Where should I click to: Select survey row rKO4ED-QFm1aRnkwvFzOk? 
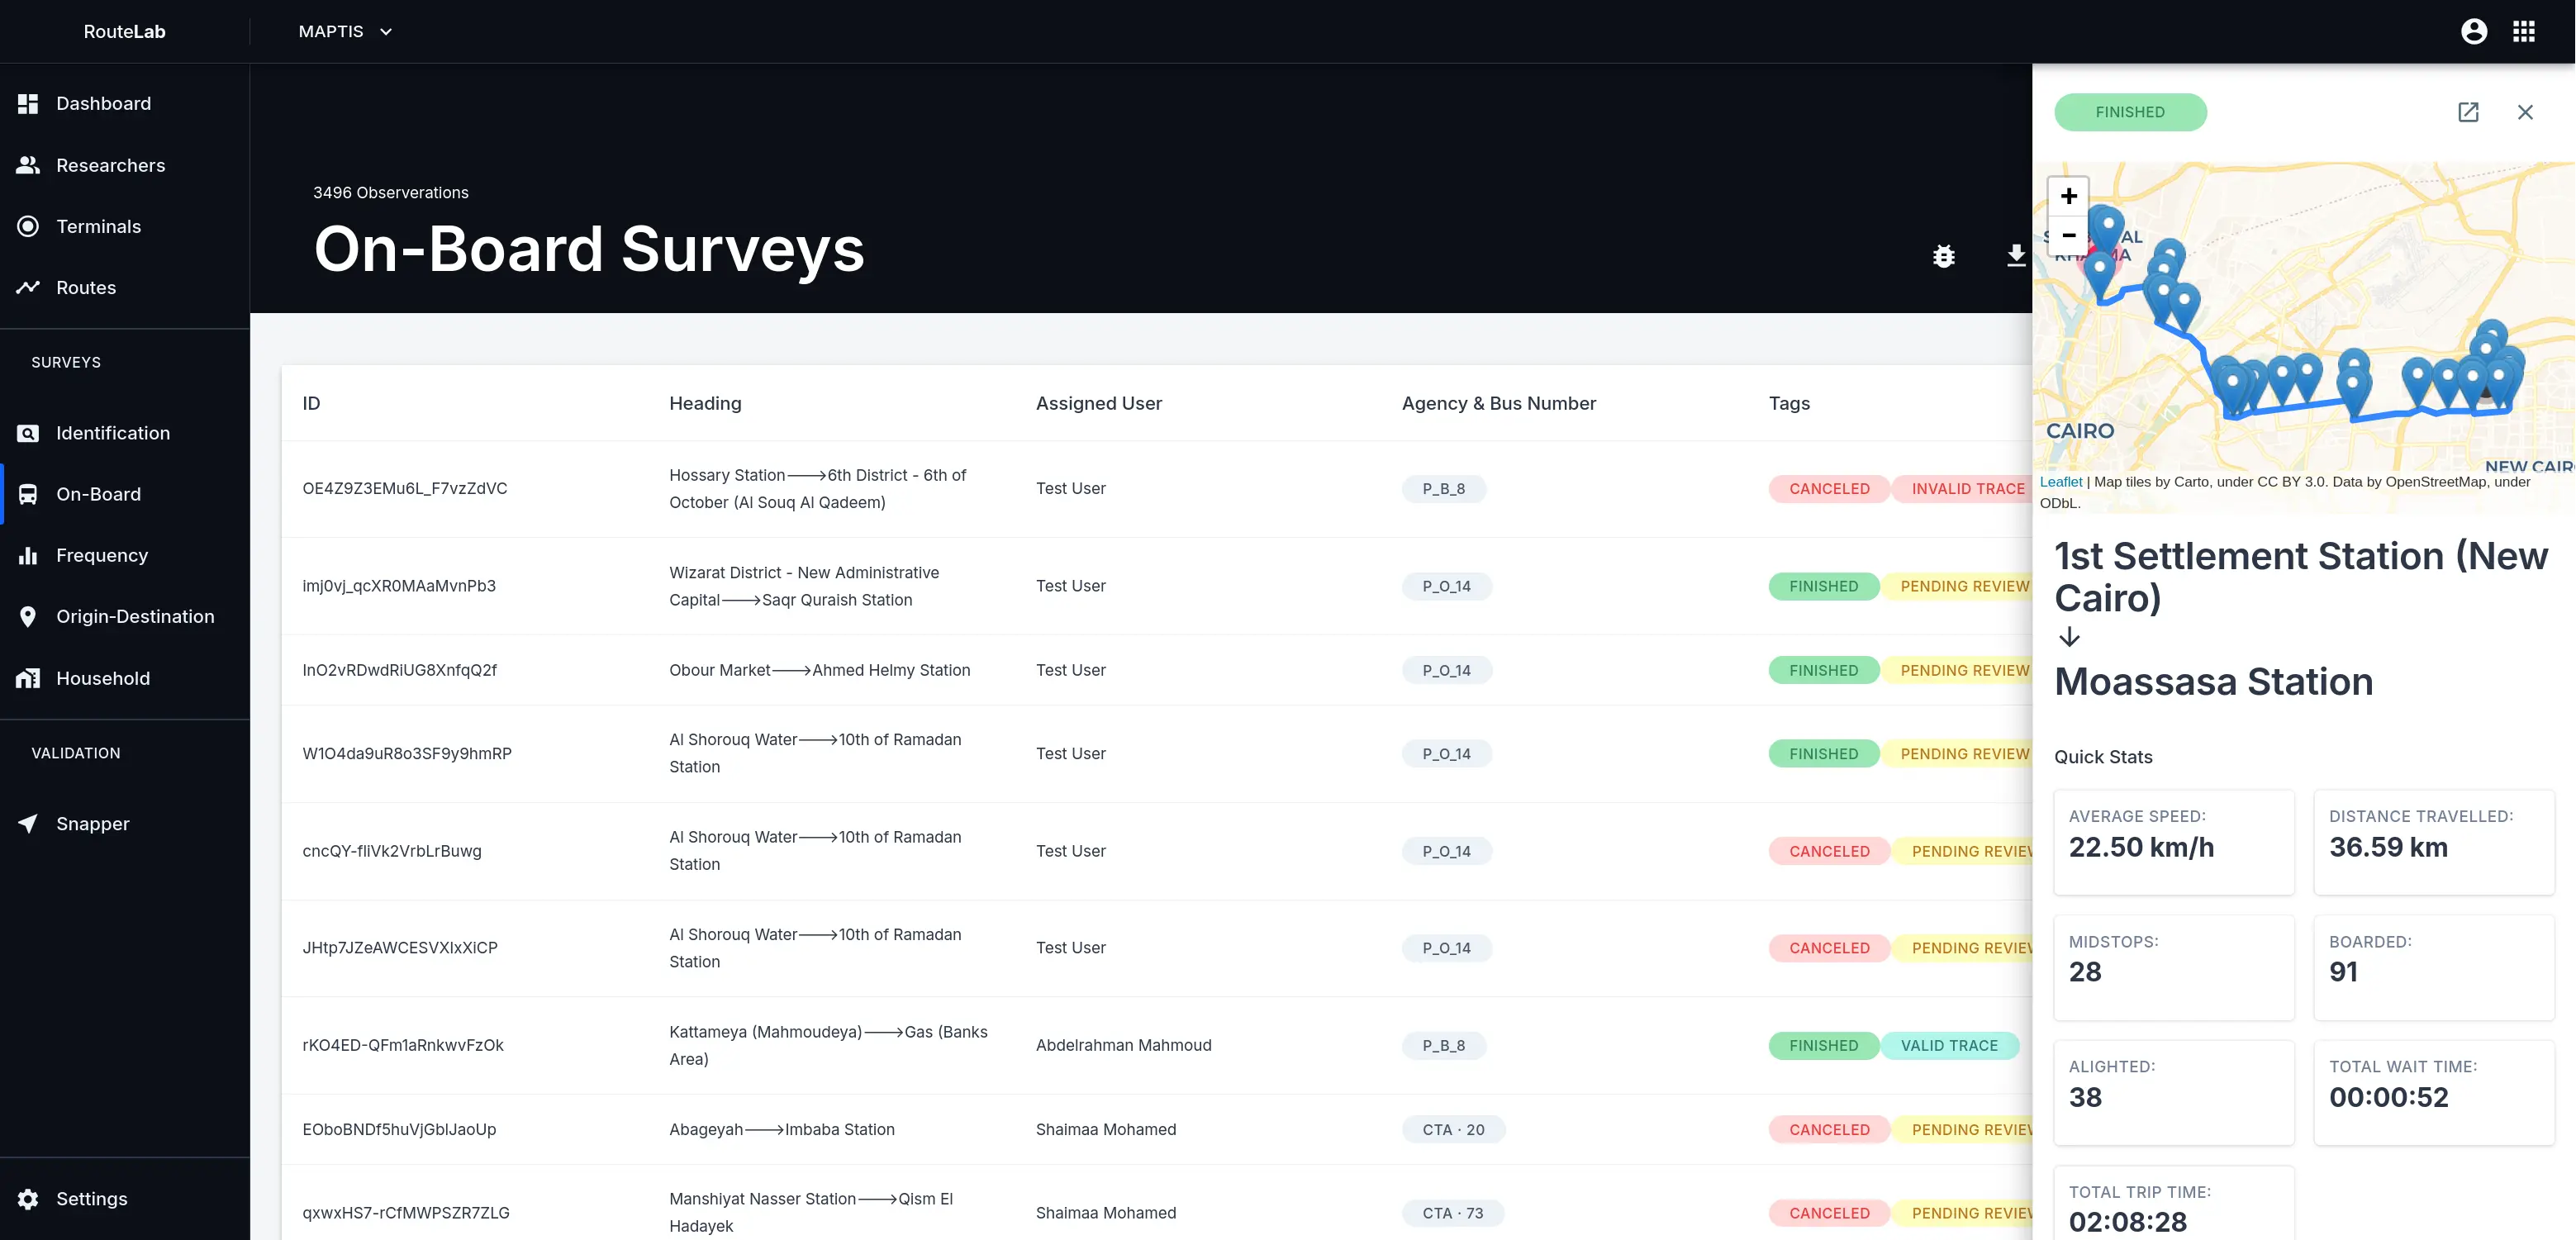[403, 1045]
